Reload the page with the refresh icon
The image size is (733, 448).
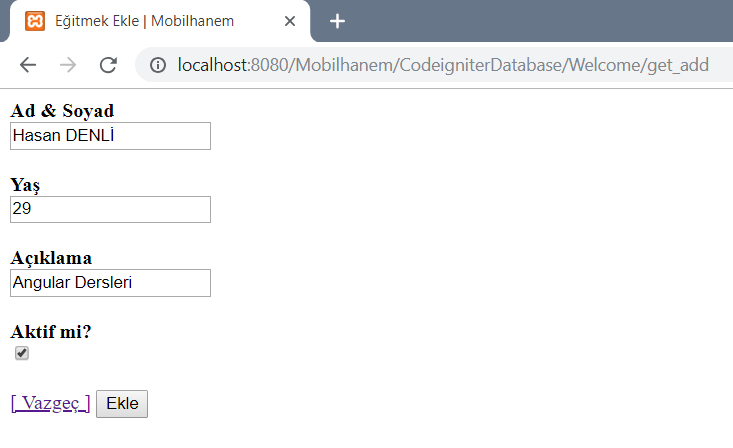(108, 65)
